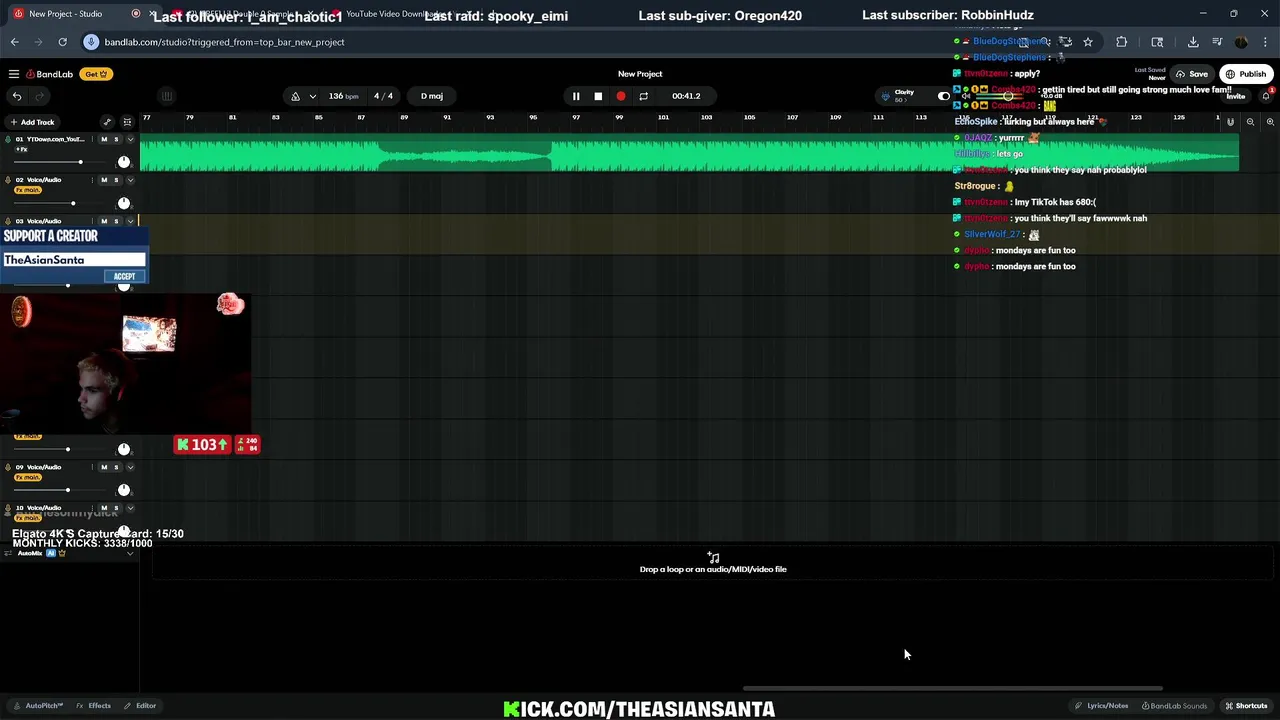Click track 01 pan knob
Image resolution: width=1280 pixels, height=720 pixels.
click(x=124, y=162)
